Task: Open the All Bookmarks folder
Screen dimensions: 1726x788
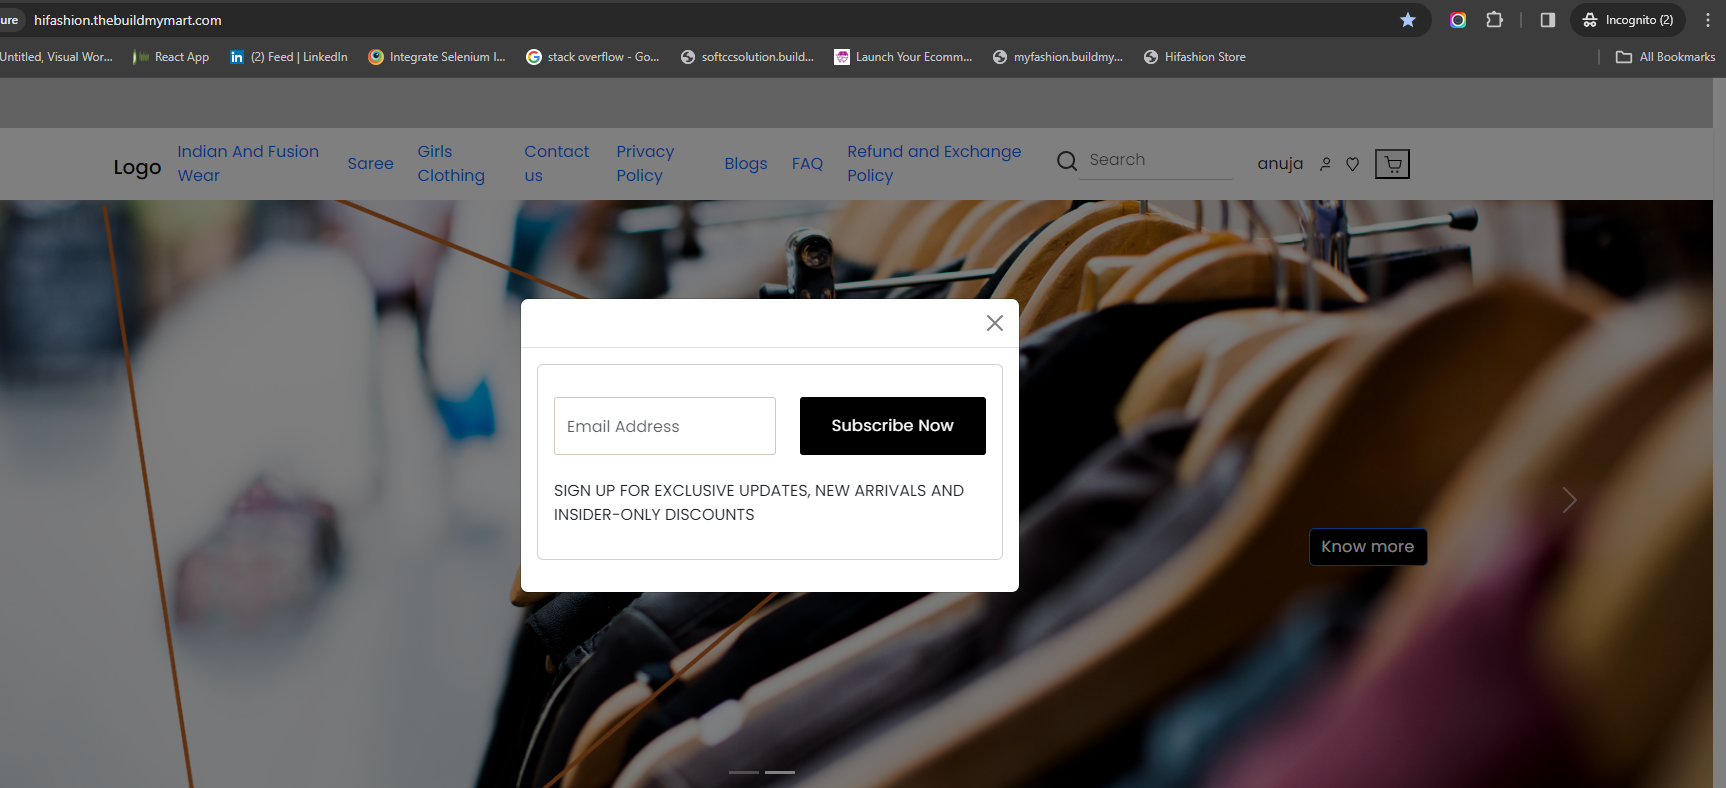Action: [x=1666, y=57]
